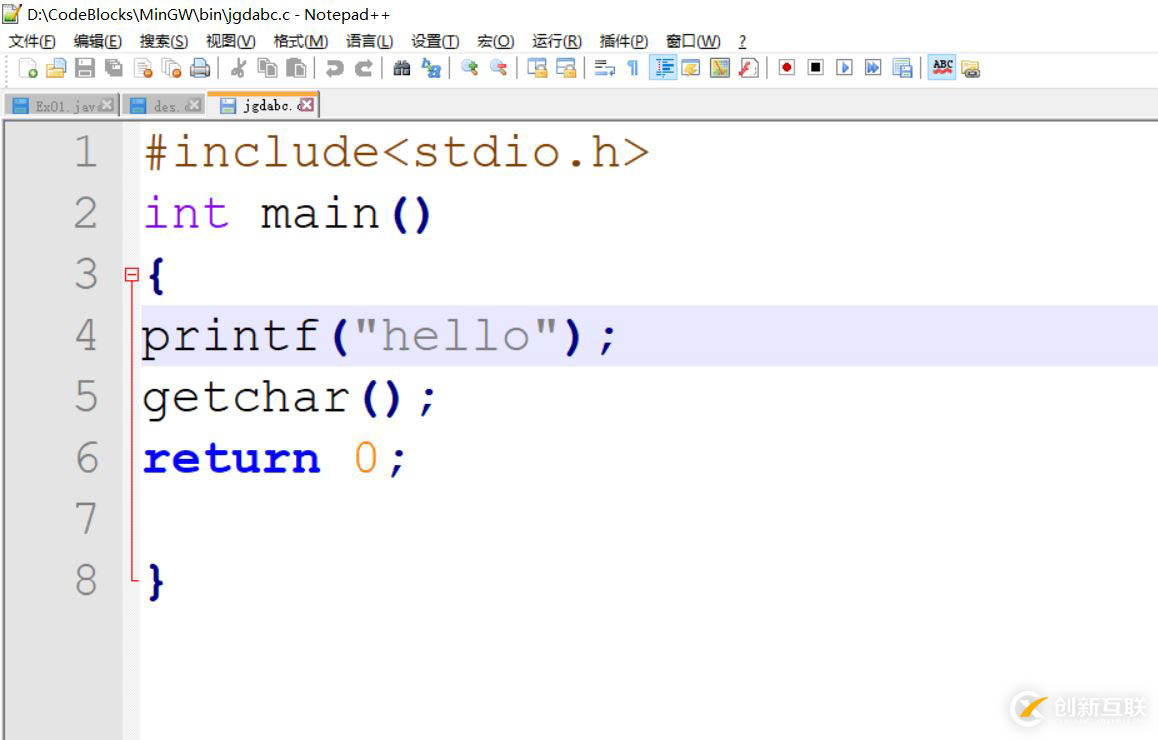Toggle the indent guide toolbar button

coord(663,69)
